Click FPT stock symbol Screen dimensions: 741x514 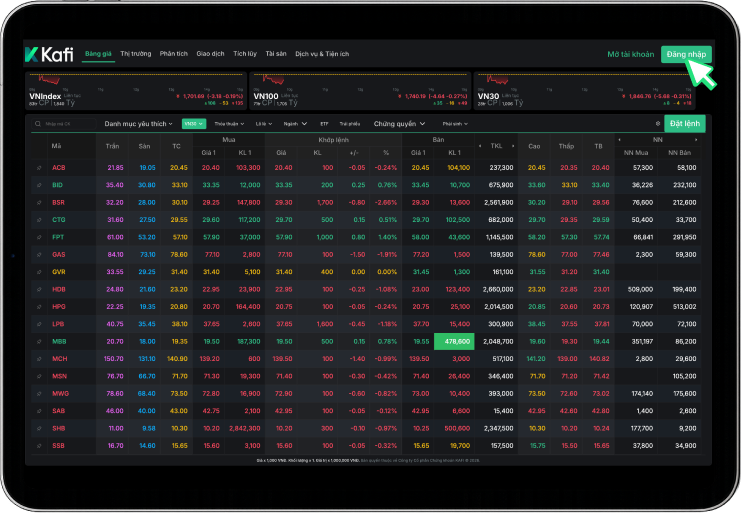point(58,237)
